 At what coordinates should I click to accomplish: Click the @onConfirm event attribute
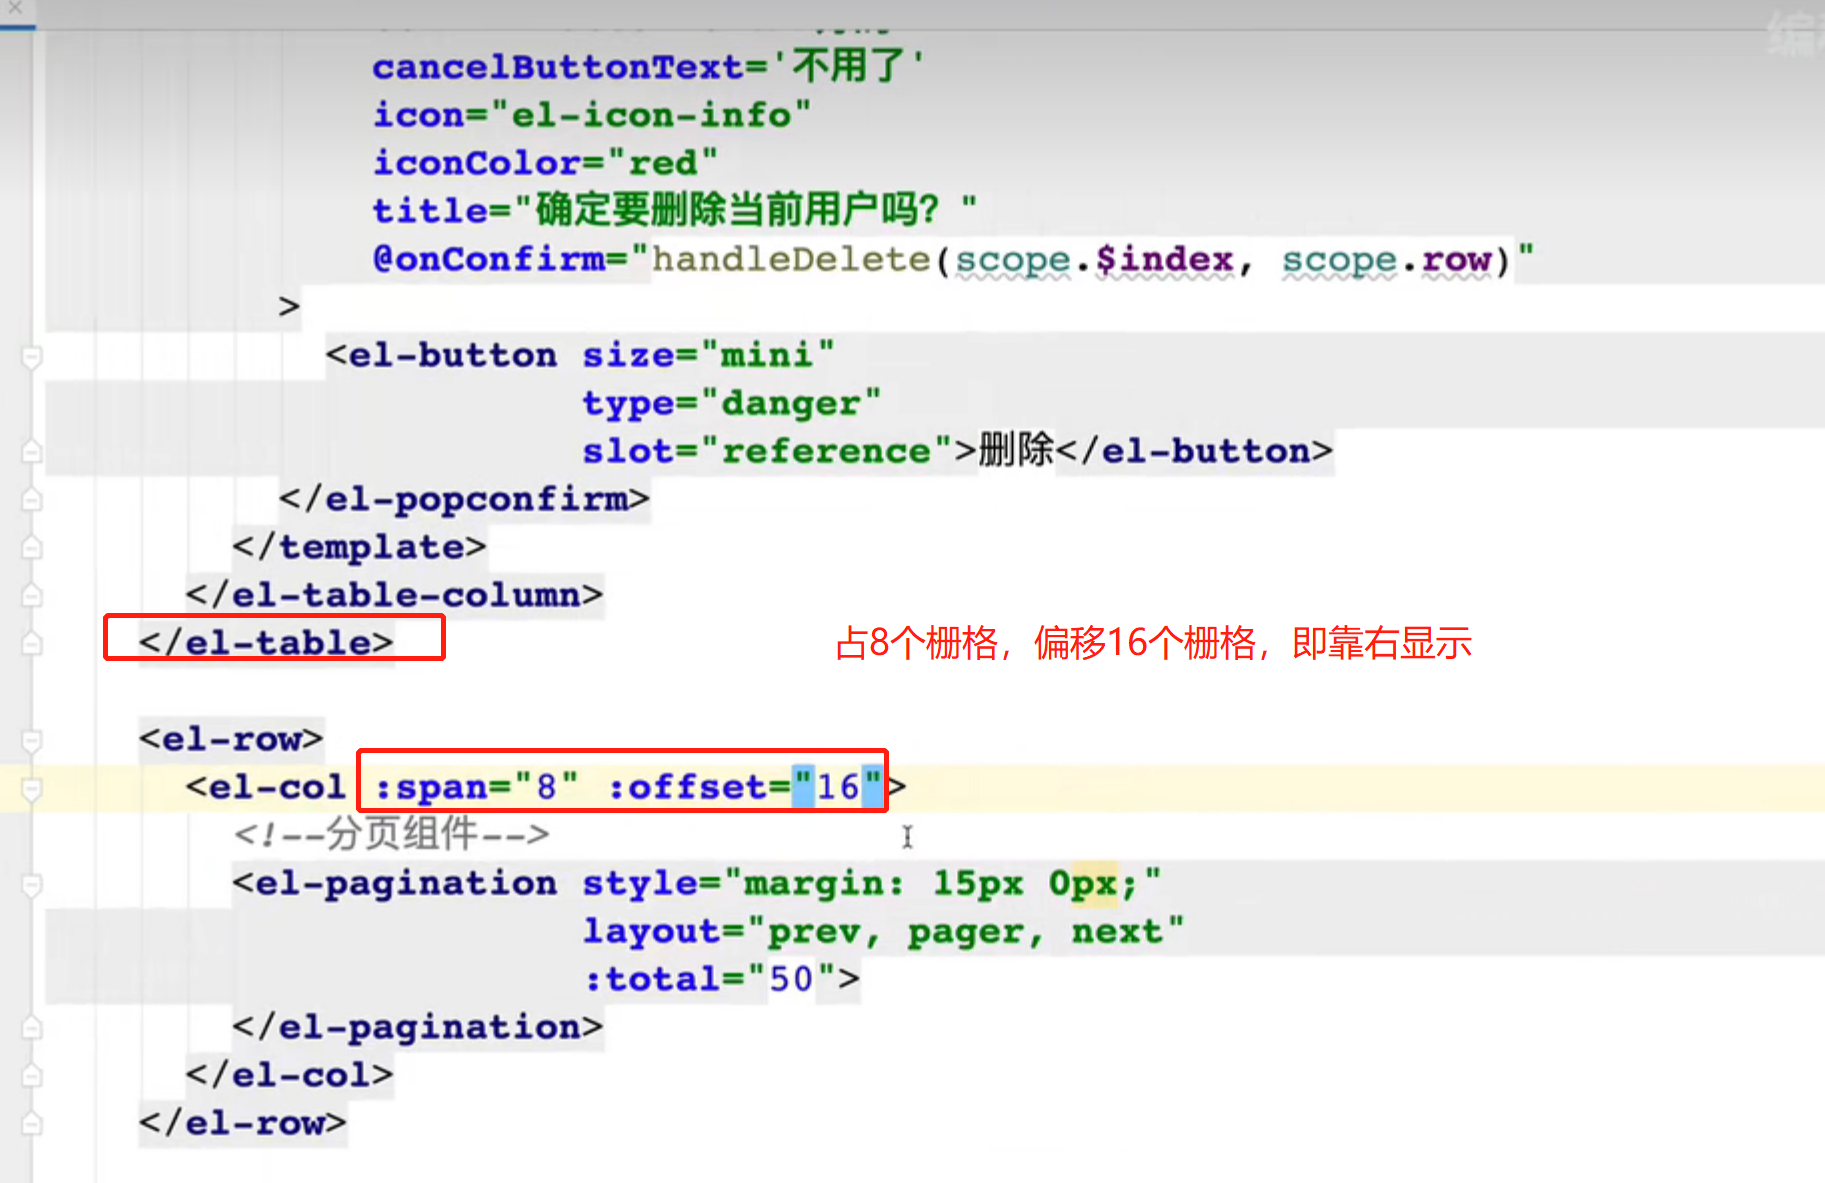488,259
